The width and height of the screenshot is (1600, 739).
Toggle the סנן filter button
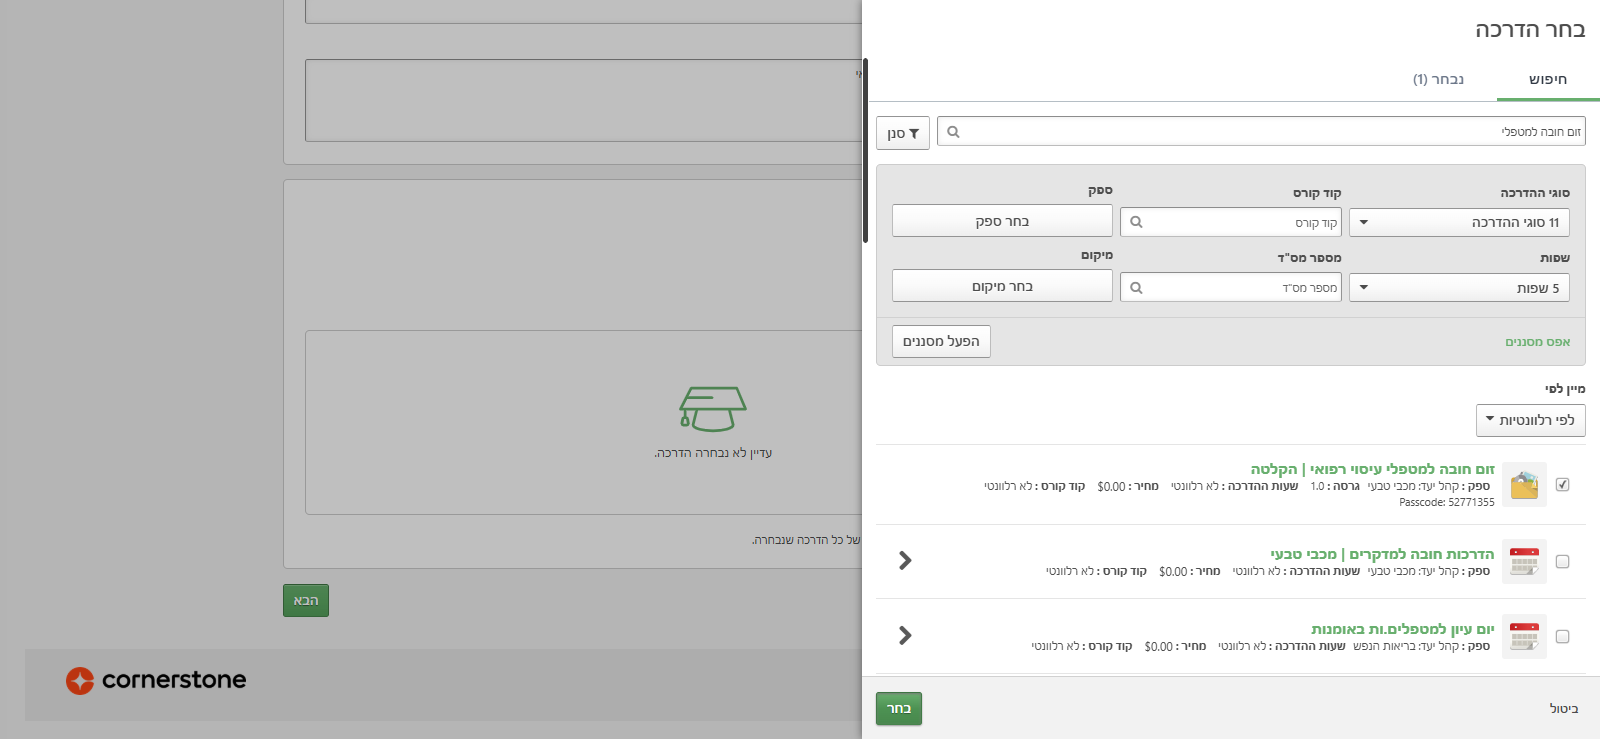903,133
